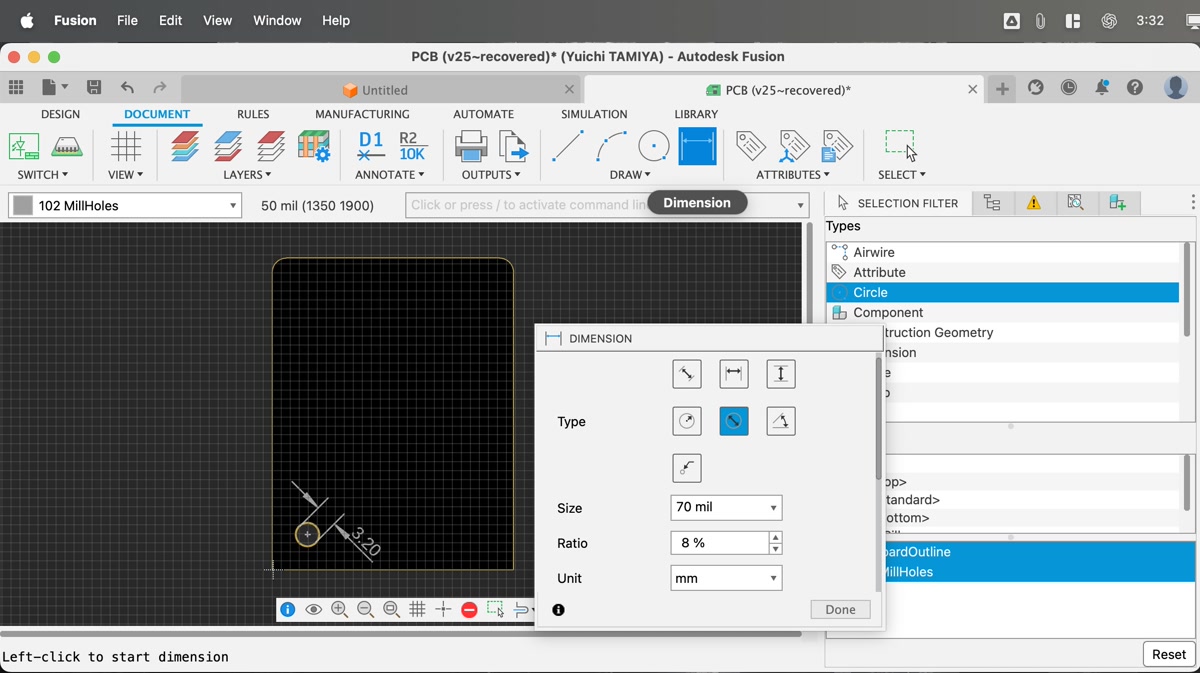Image resolution: width=1200 pixels, height=673 pixels.
Task: Click layers settings icon with gear
Action: coord(314,147)
